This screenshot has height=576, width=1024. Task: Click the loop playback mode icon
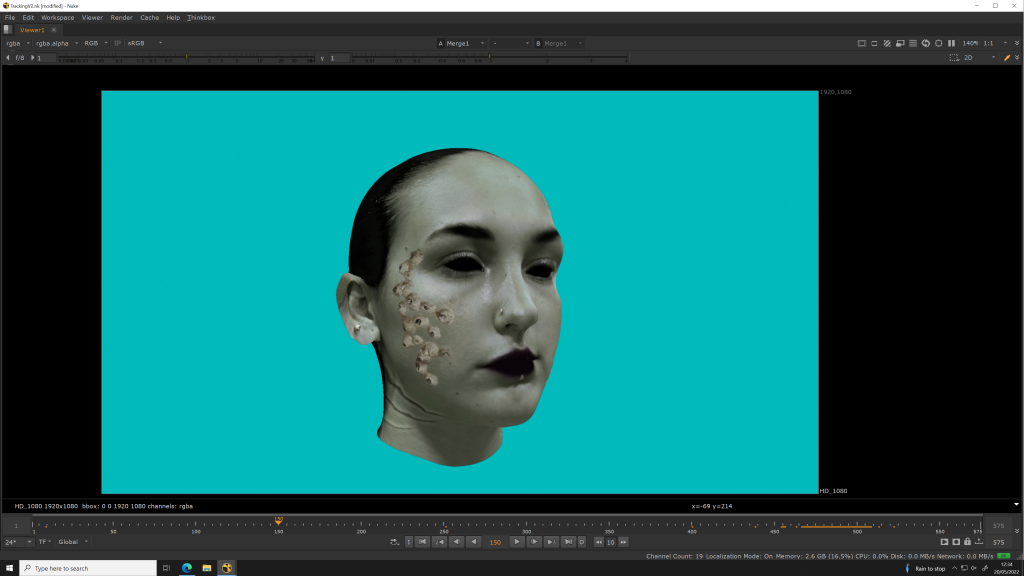coord(394,542)
